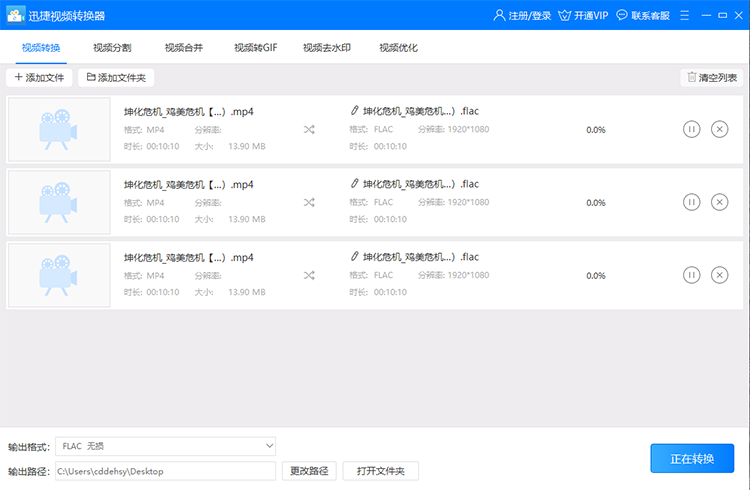
Task: Click the second video's camera thumbnail
Action: [x=59, y=202]
